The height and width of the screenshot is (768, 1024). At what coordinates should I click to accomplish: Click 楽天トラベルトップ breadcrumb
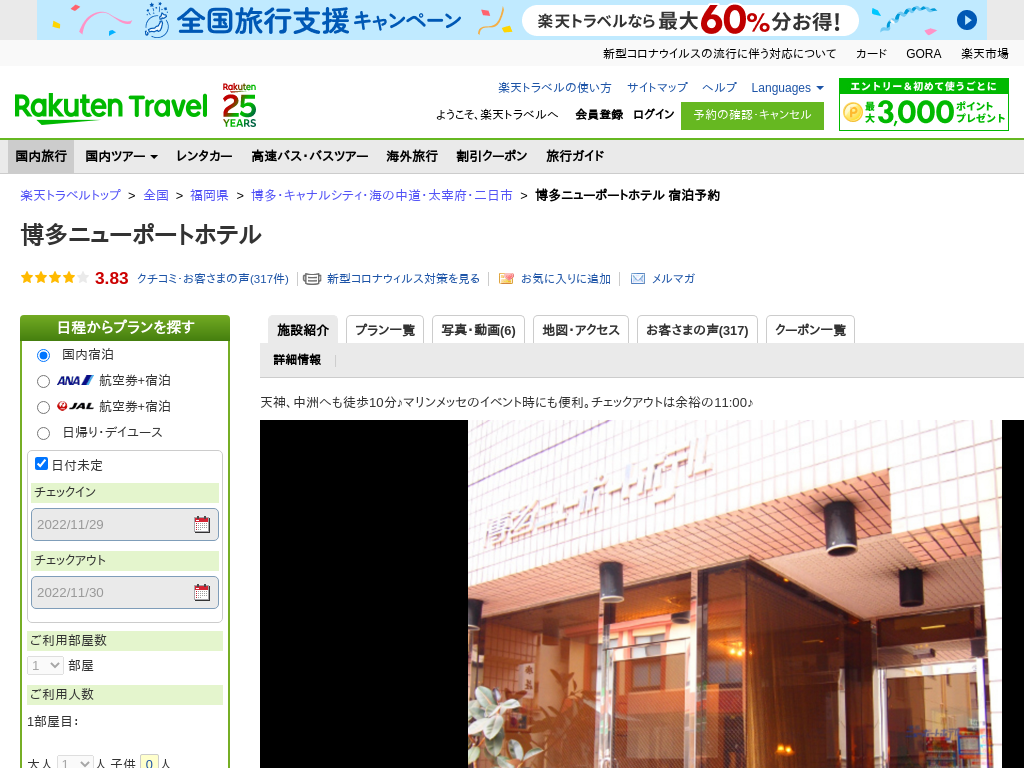pyautogui.click(x=71, y=195)
